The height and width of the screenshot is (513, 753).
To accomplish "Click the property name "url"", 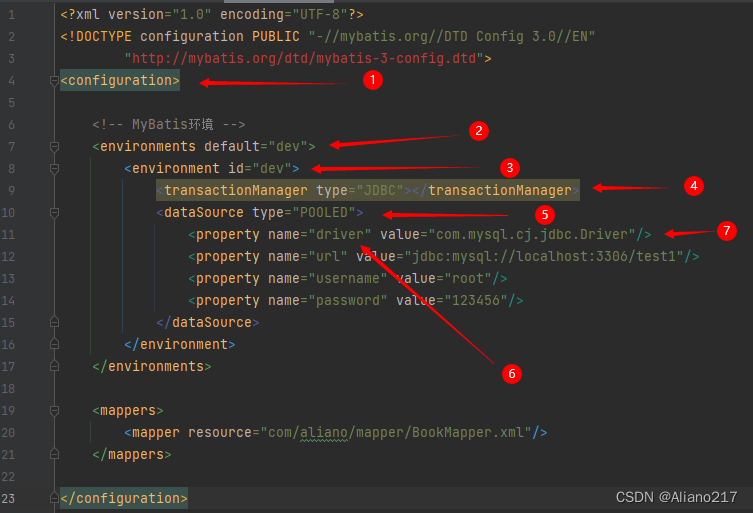I will click(x=328, y=256).
